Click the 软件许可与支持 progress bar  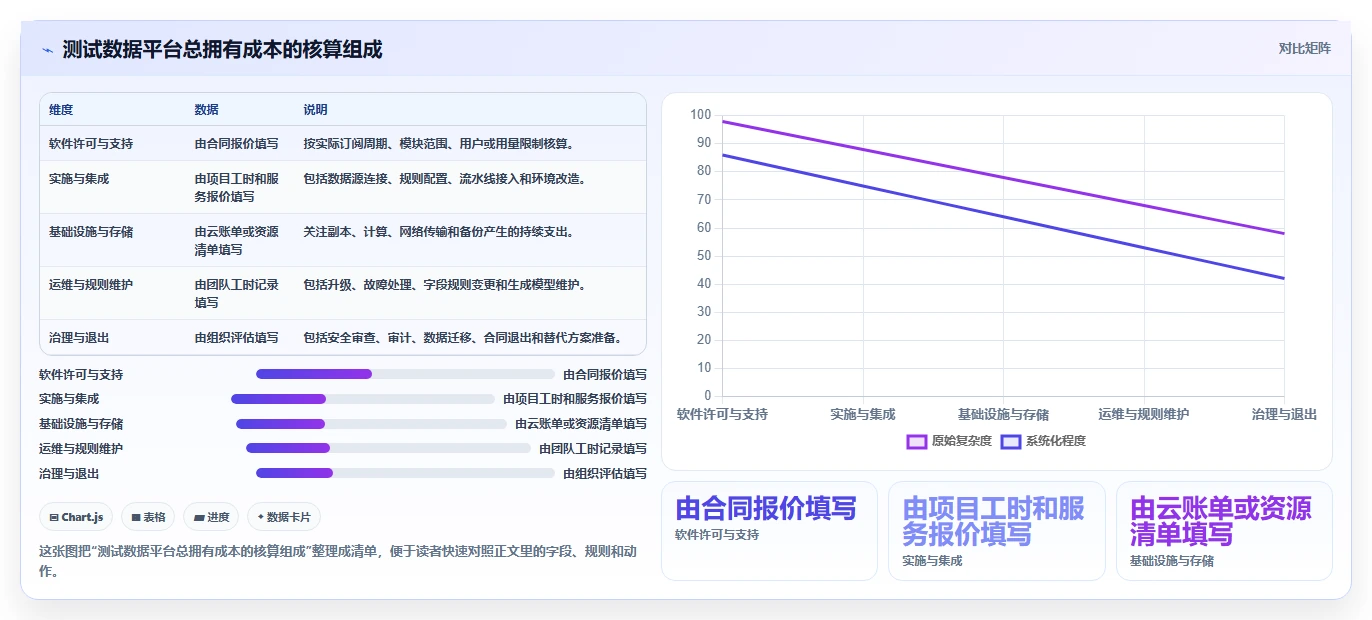(x=405, y=374)
